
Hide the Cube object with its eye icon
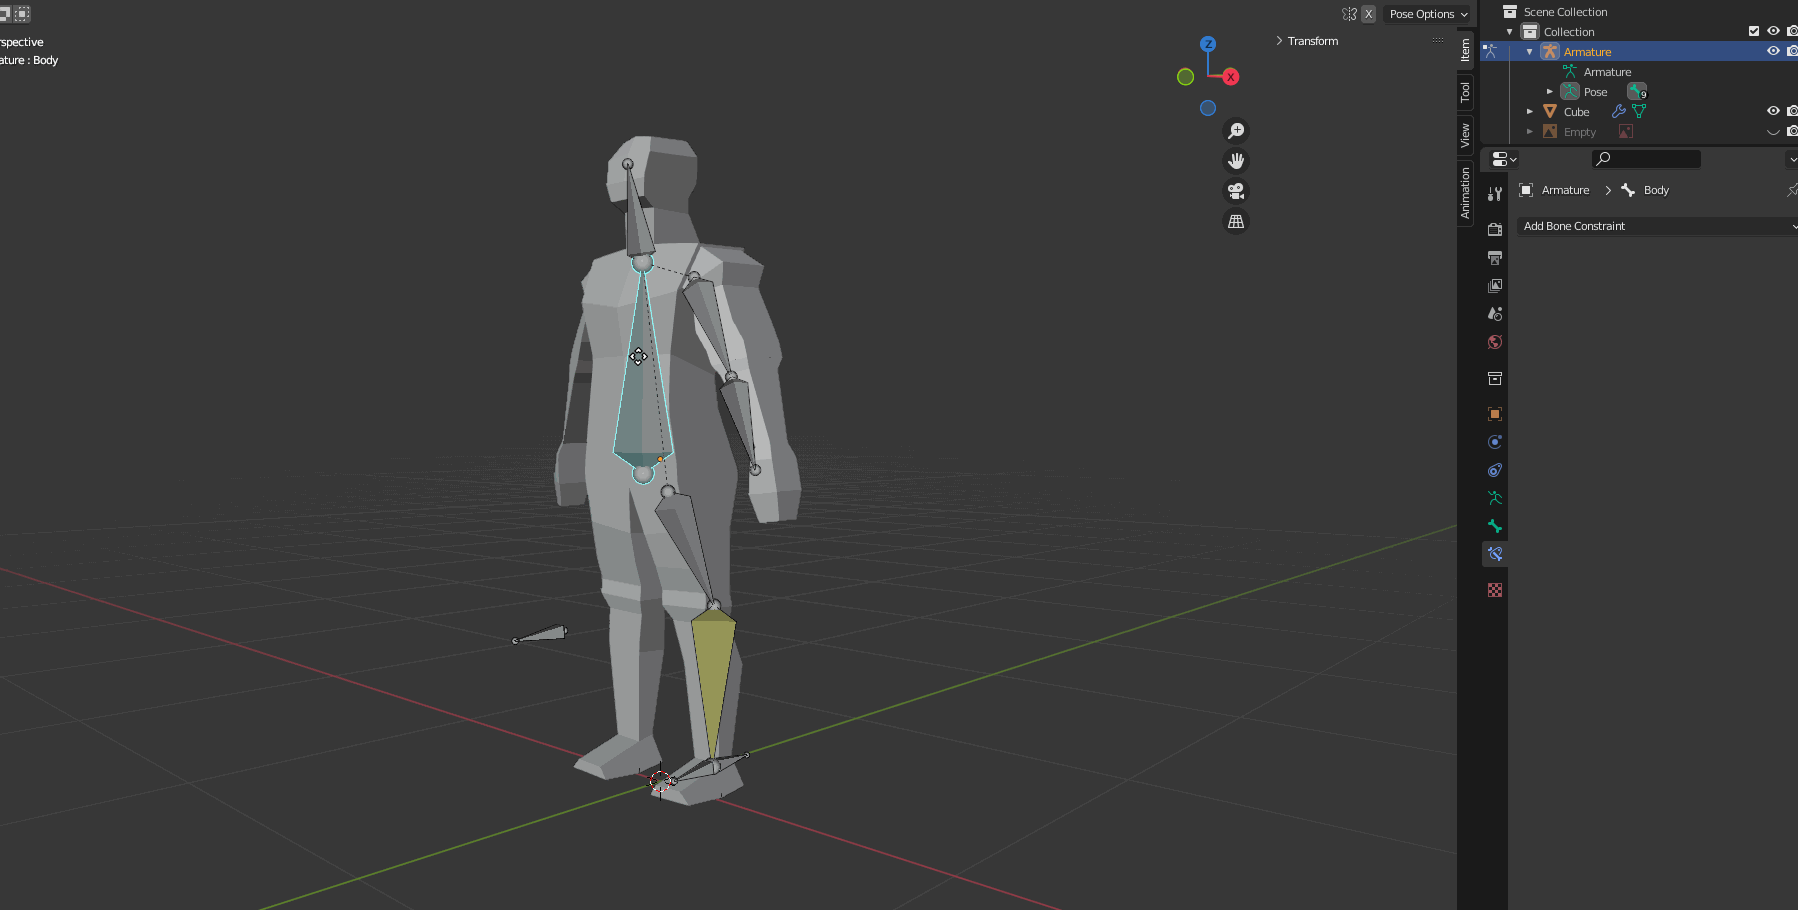point(1773,111)
